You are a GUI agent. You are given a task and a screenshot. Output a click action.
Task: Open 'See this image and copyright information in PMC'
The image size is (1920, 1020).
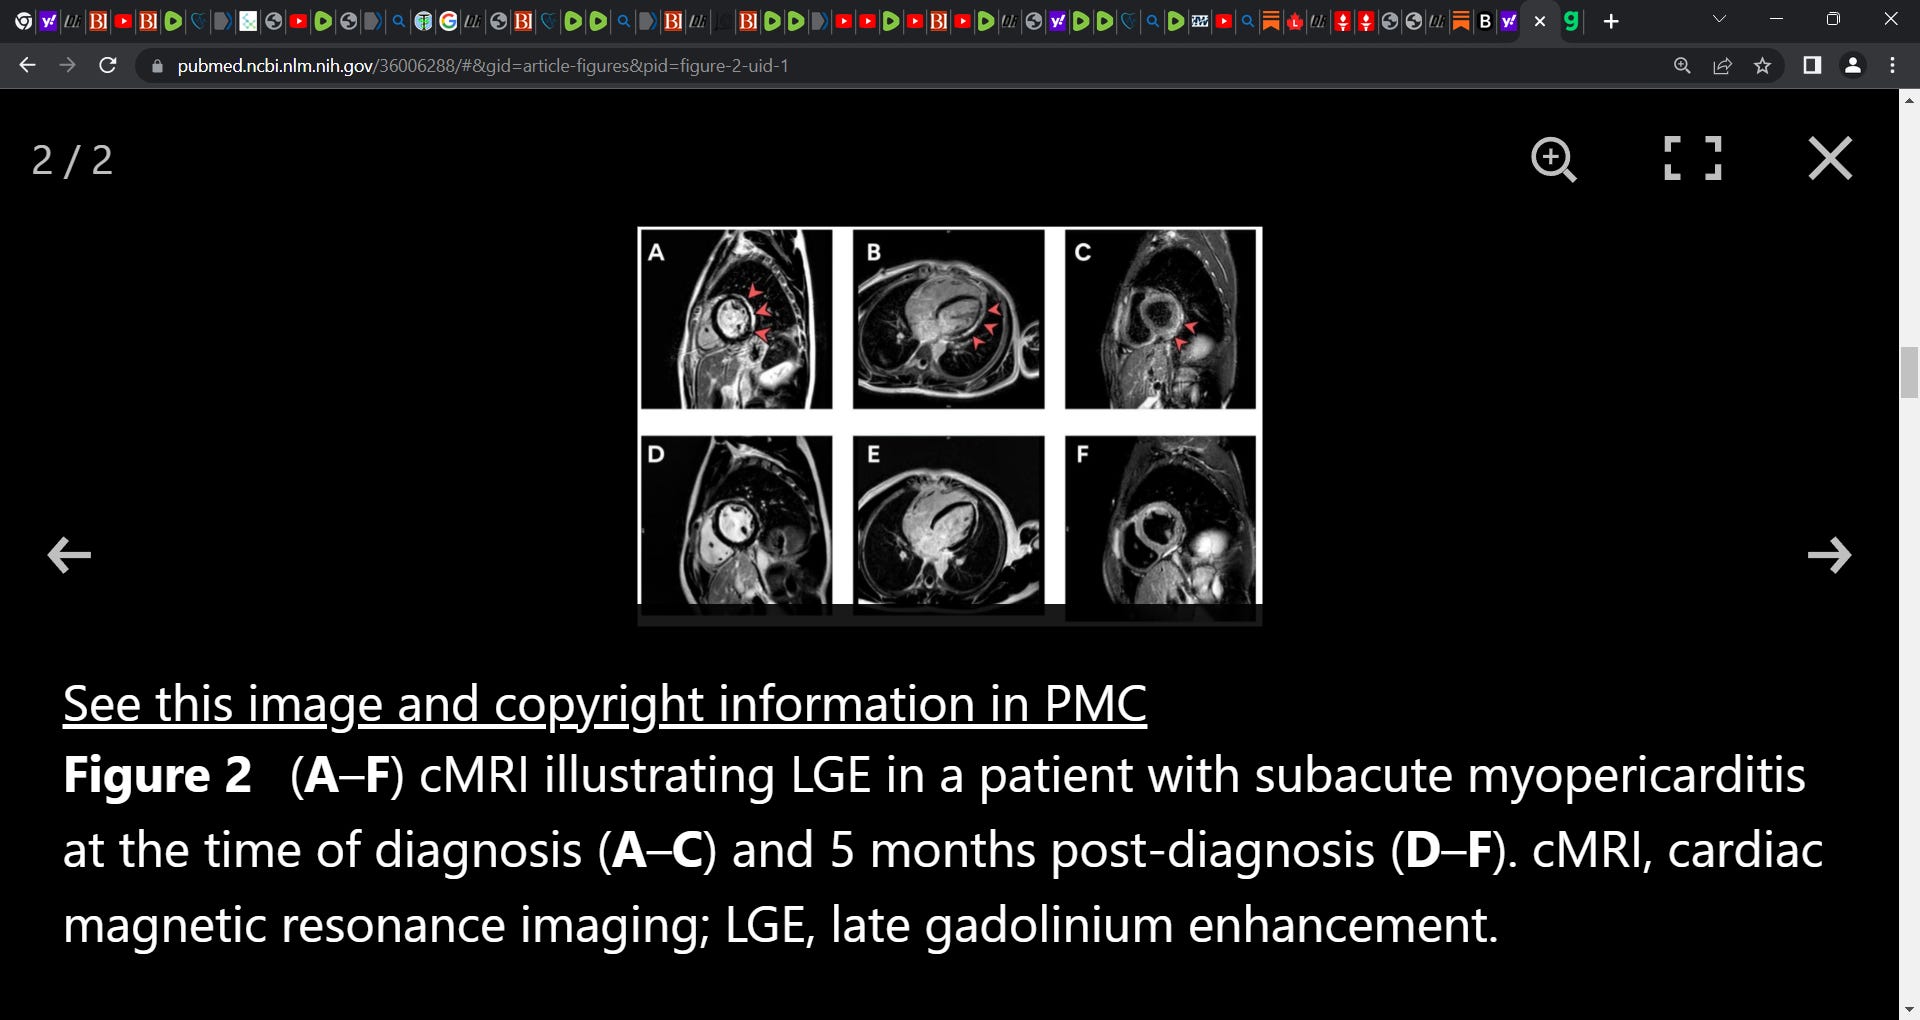tap(604, 703)
